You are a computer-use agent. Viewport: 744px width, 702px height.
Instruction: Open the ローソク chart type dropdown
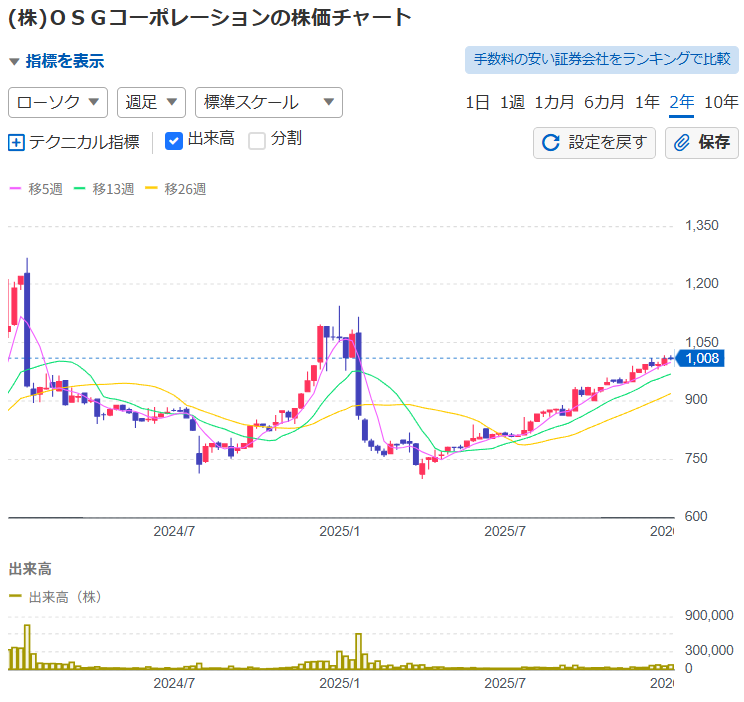tap(58, 102)
